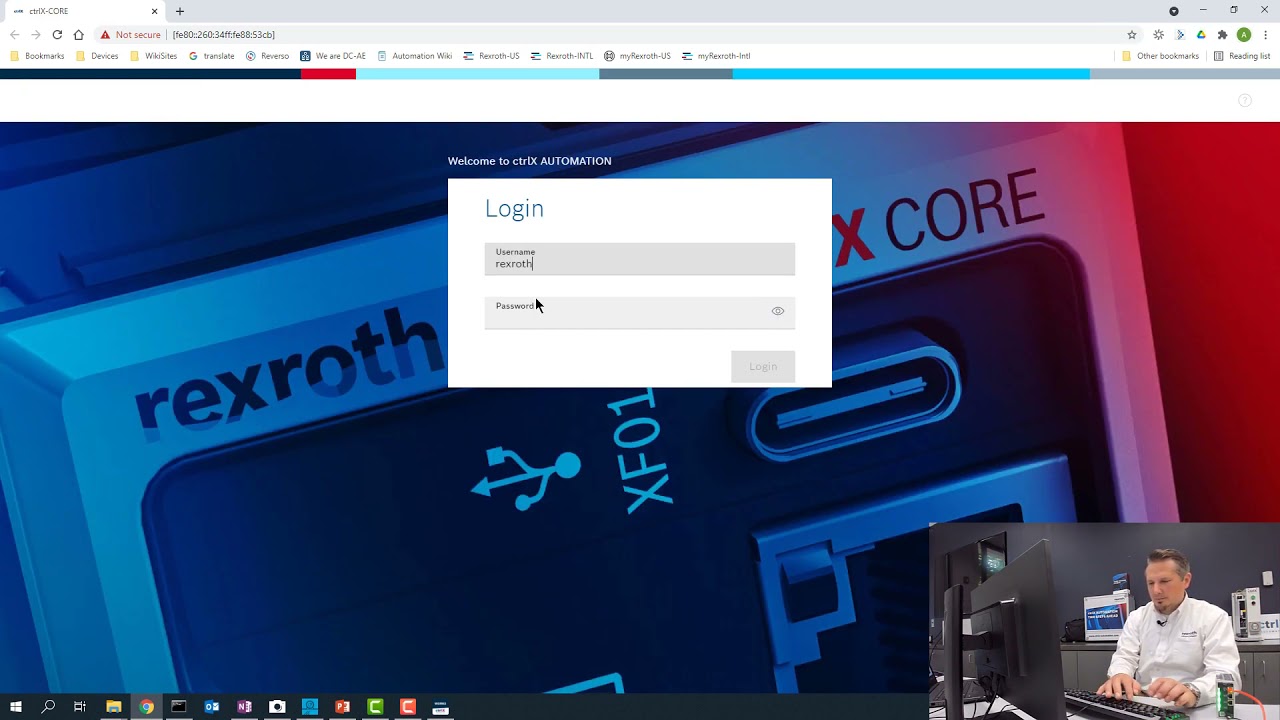The image size is (1280, 720).
Task: Open the Automation Wiki bookmark
Action: point(415,56)
